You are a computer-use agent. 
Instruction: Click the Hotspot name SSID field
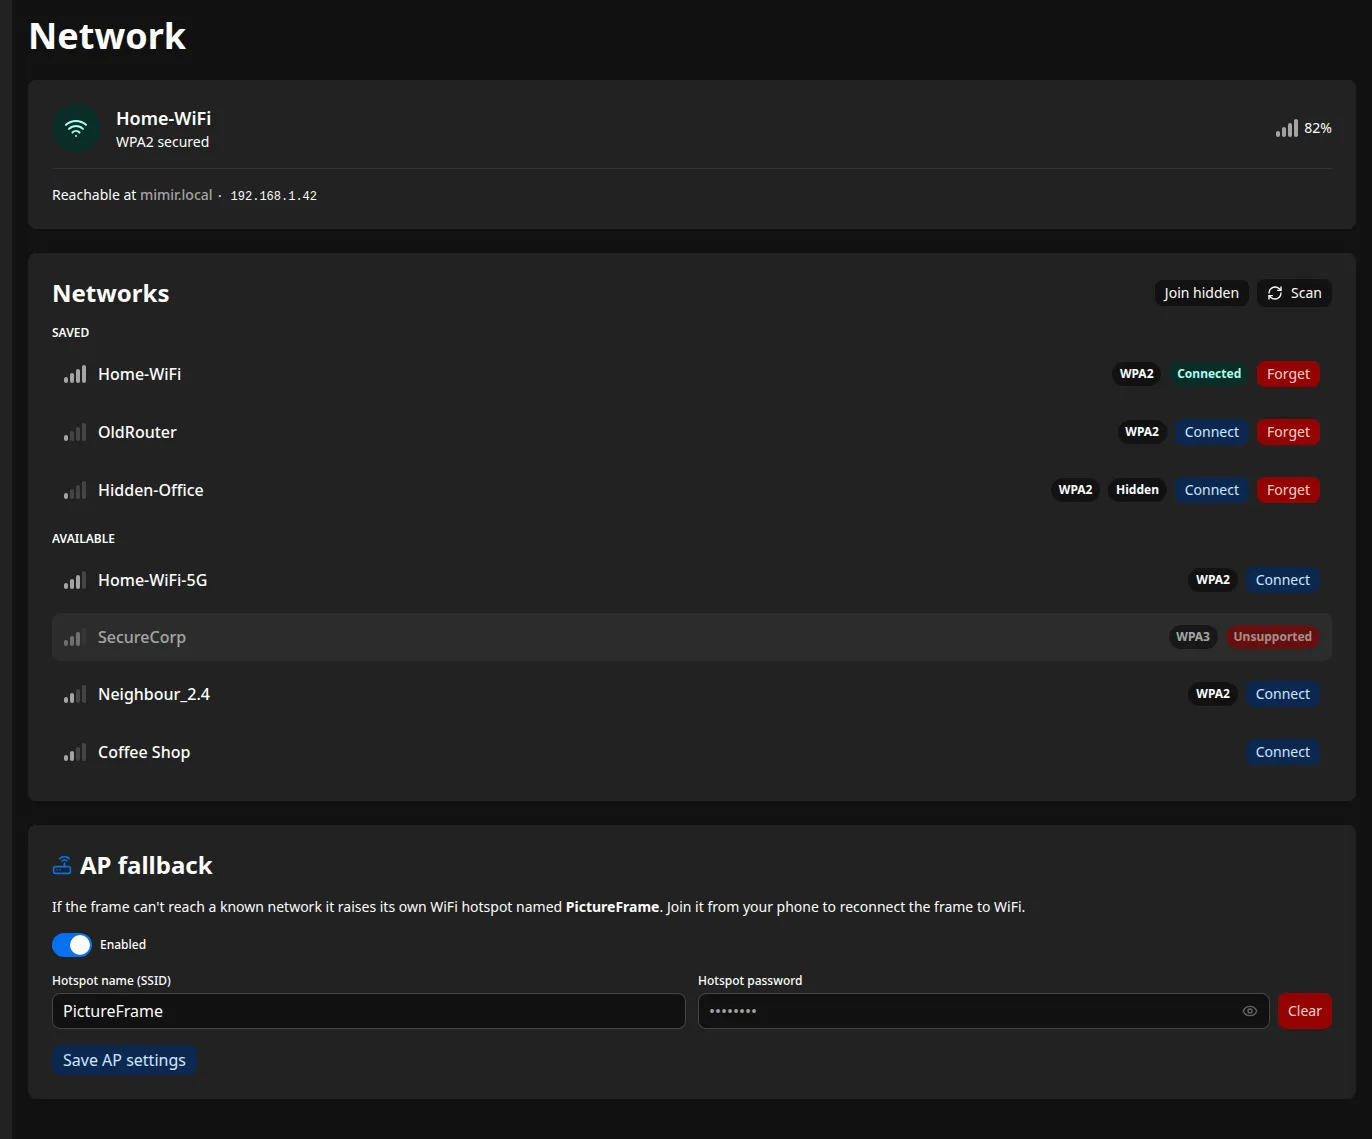(368, 1011)
